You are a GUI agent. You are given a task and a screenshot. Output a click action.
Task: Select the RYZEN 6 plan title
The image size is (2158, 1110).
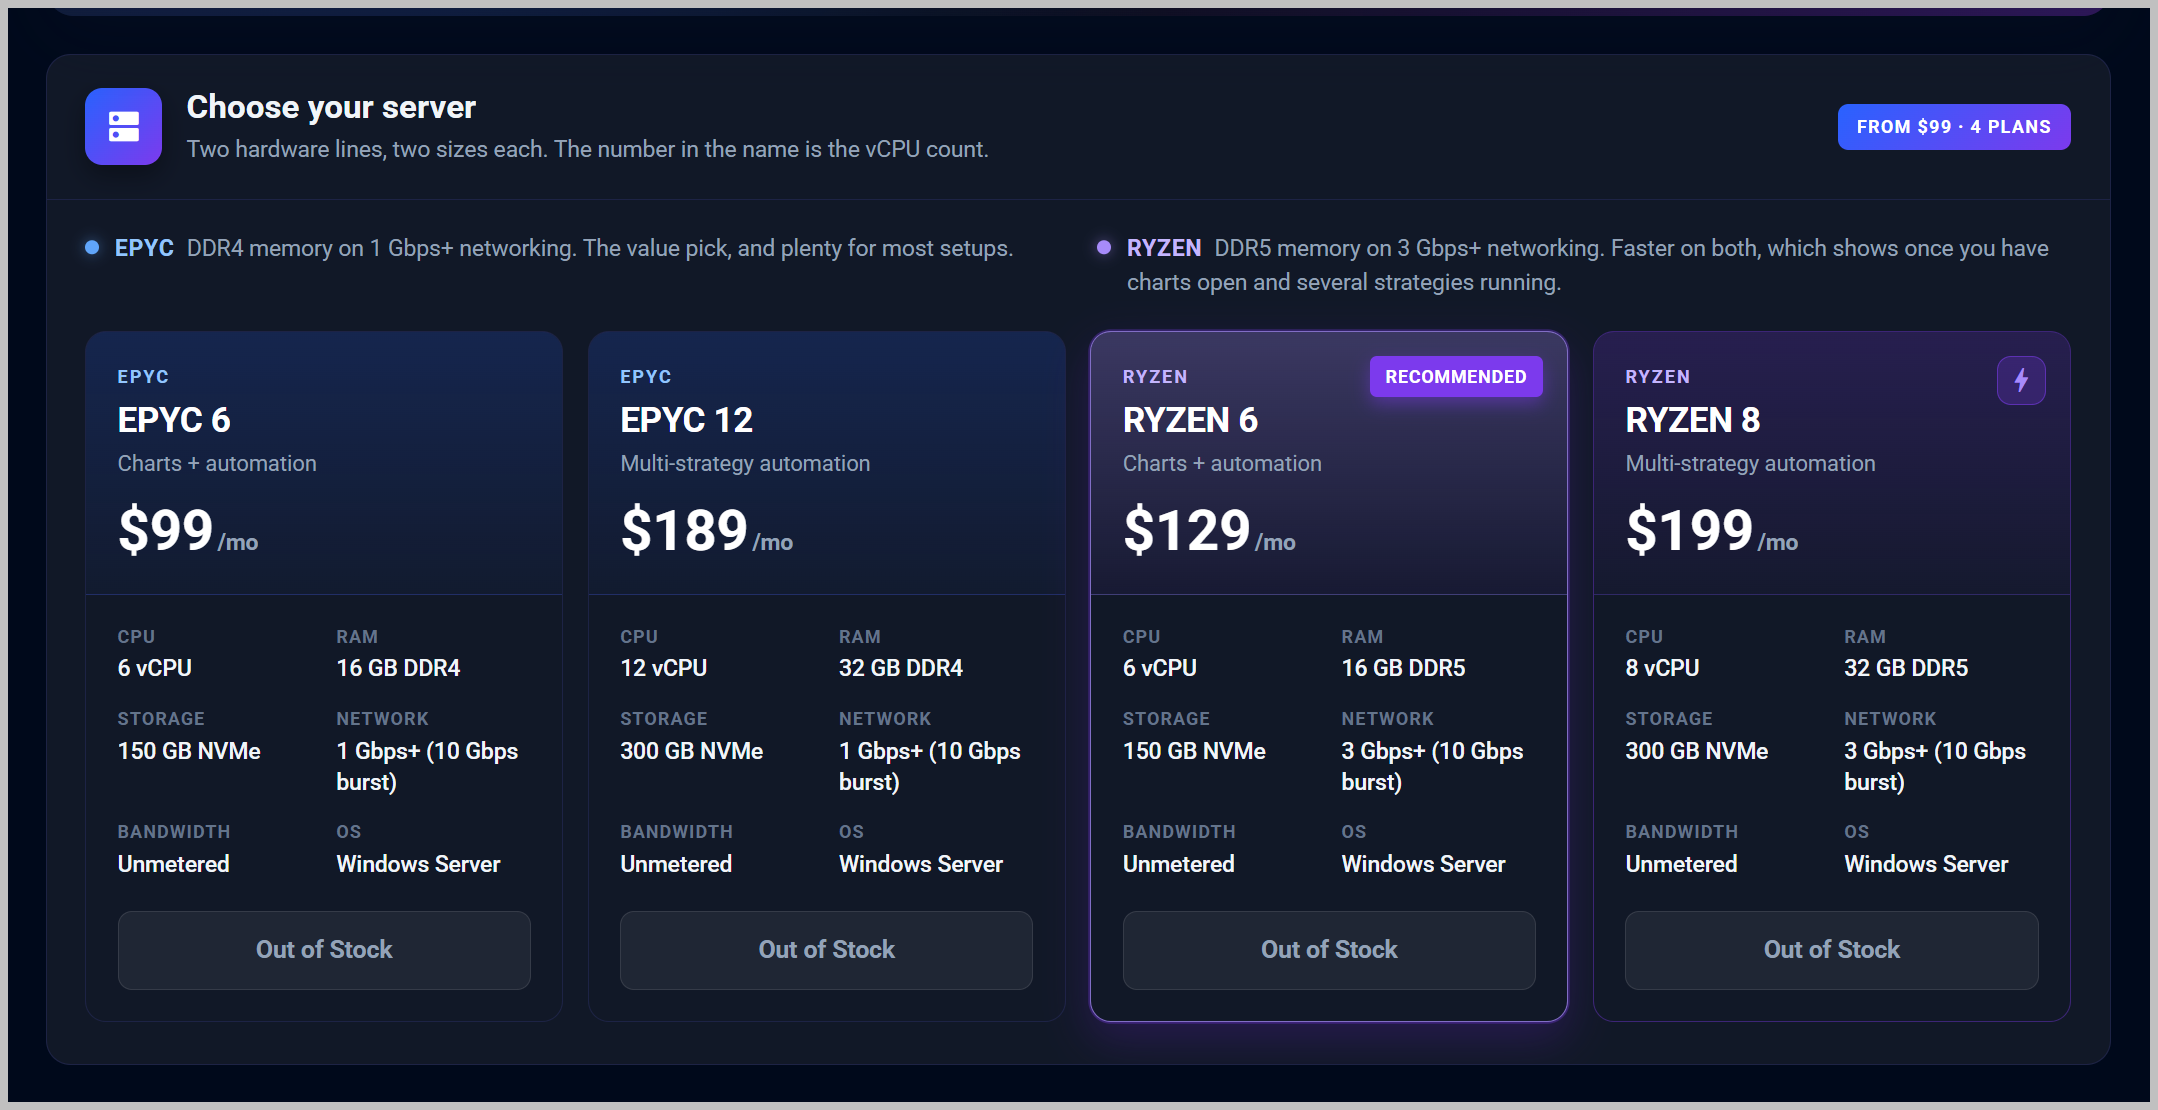point(1190,420)
